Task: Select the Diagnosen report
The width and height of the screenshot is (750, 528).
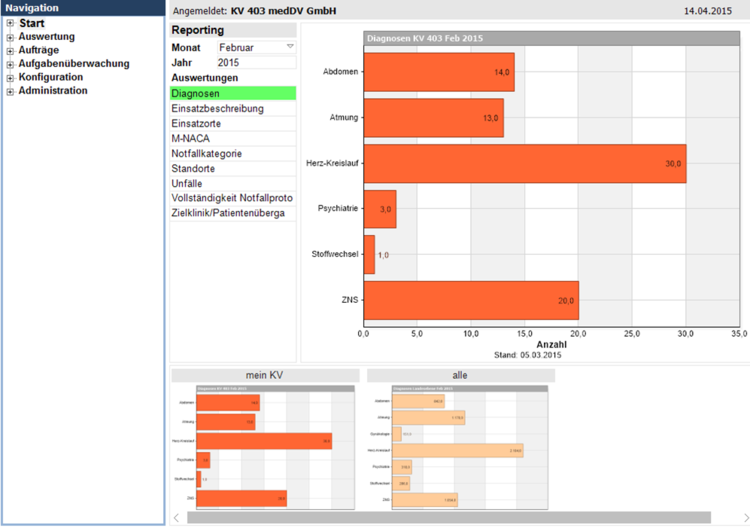Action: 232,93
